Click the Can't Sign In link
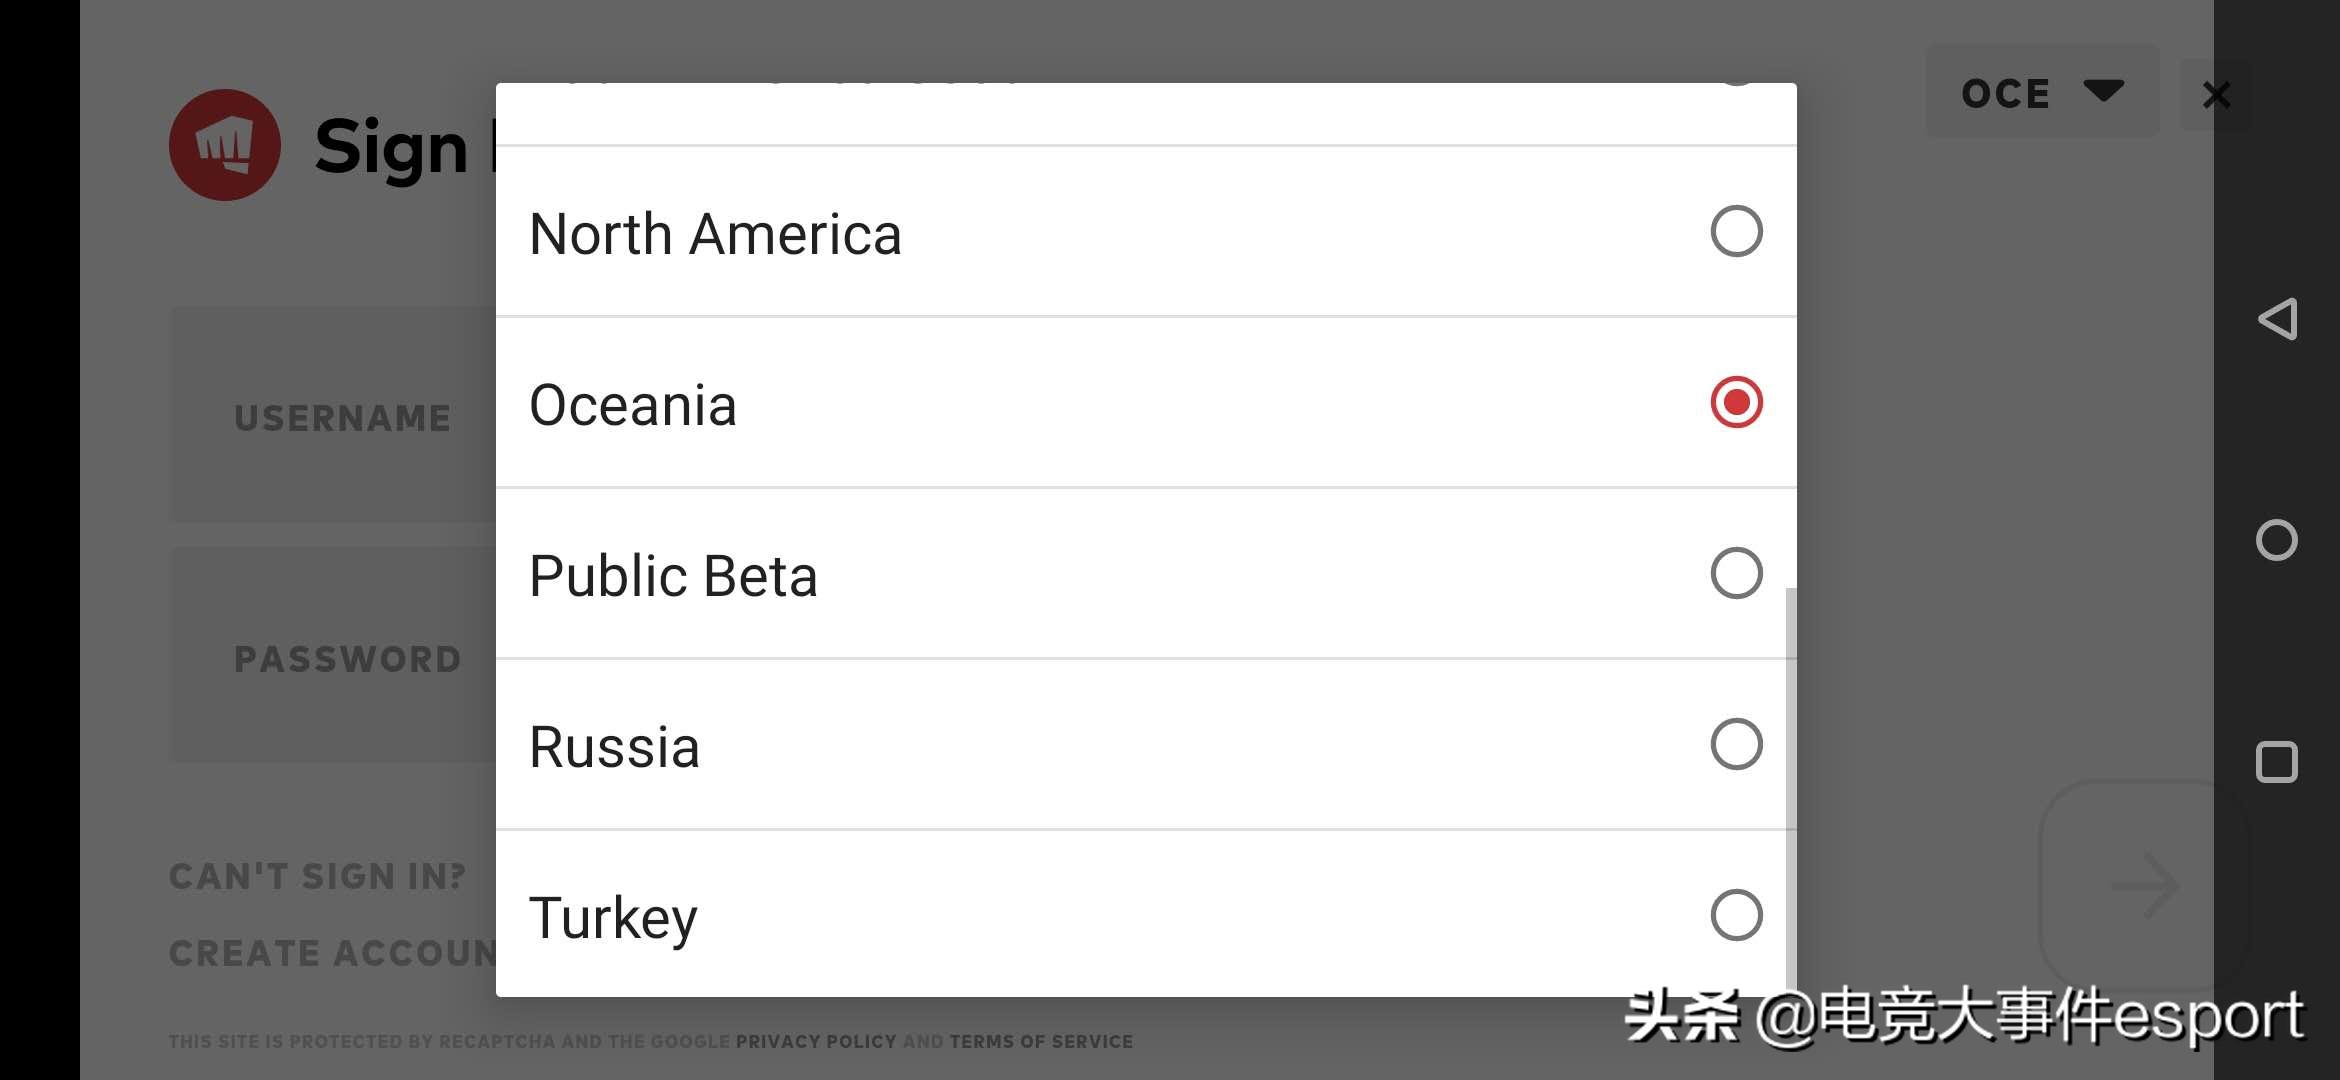The image size is (2340, 1080). click(x=317, y=877)
